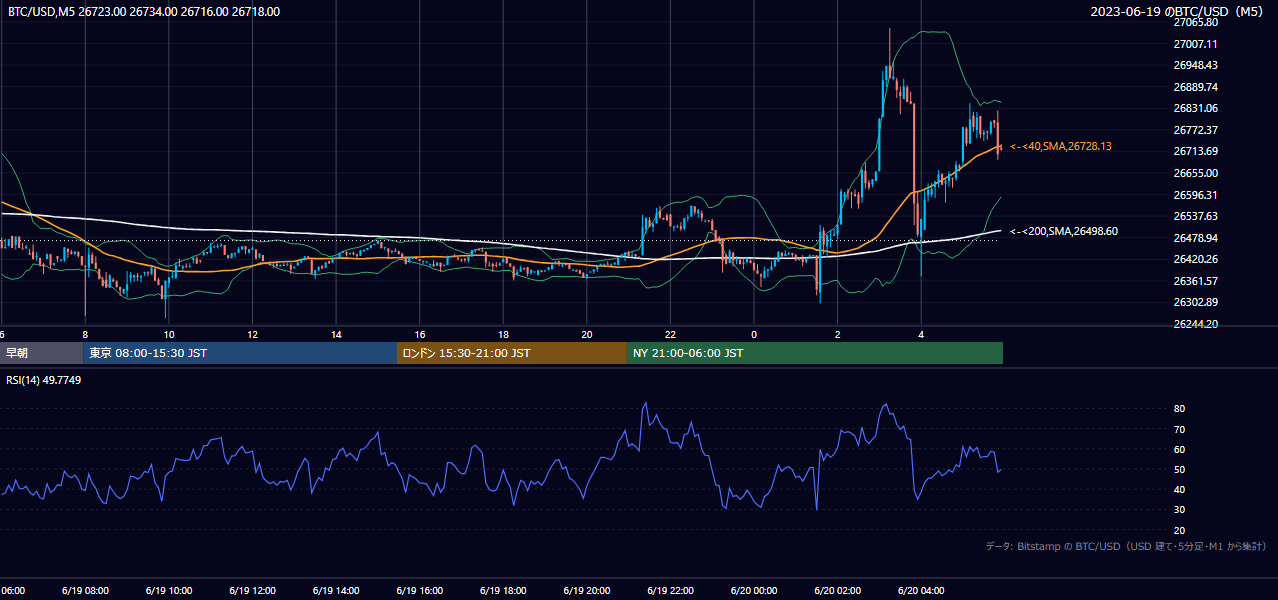Viewport: 1278px width, 600px height.
Task: Click the 6/19 08:00 date label
Action: 84,590
